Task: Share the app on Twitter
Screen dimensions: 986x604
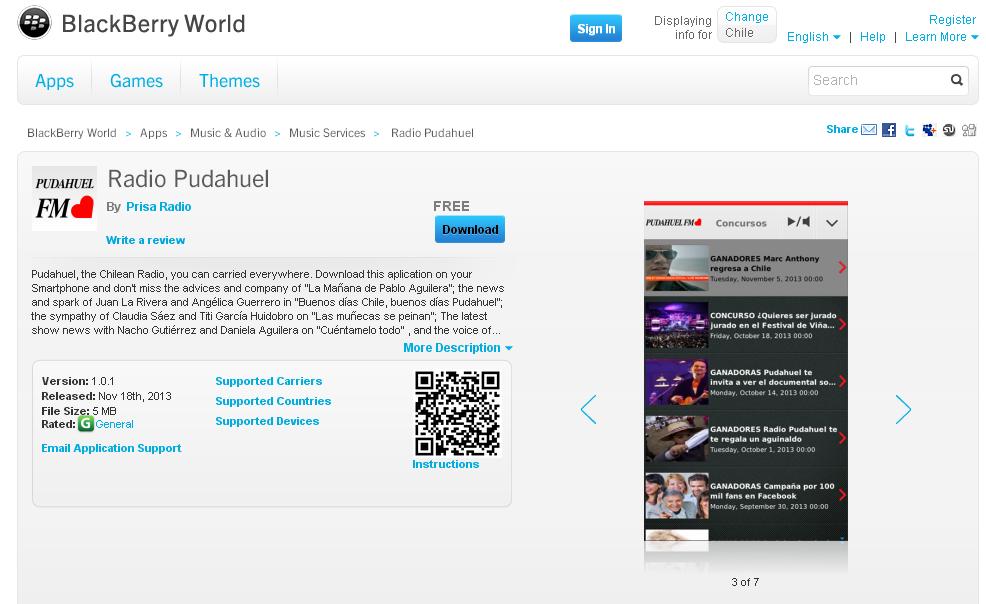Action: point(909,130)
